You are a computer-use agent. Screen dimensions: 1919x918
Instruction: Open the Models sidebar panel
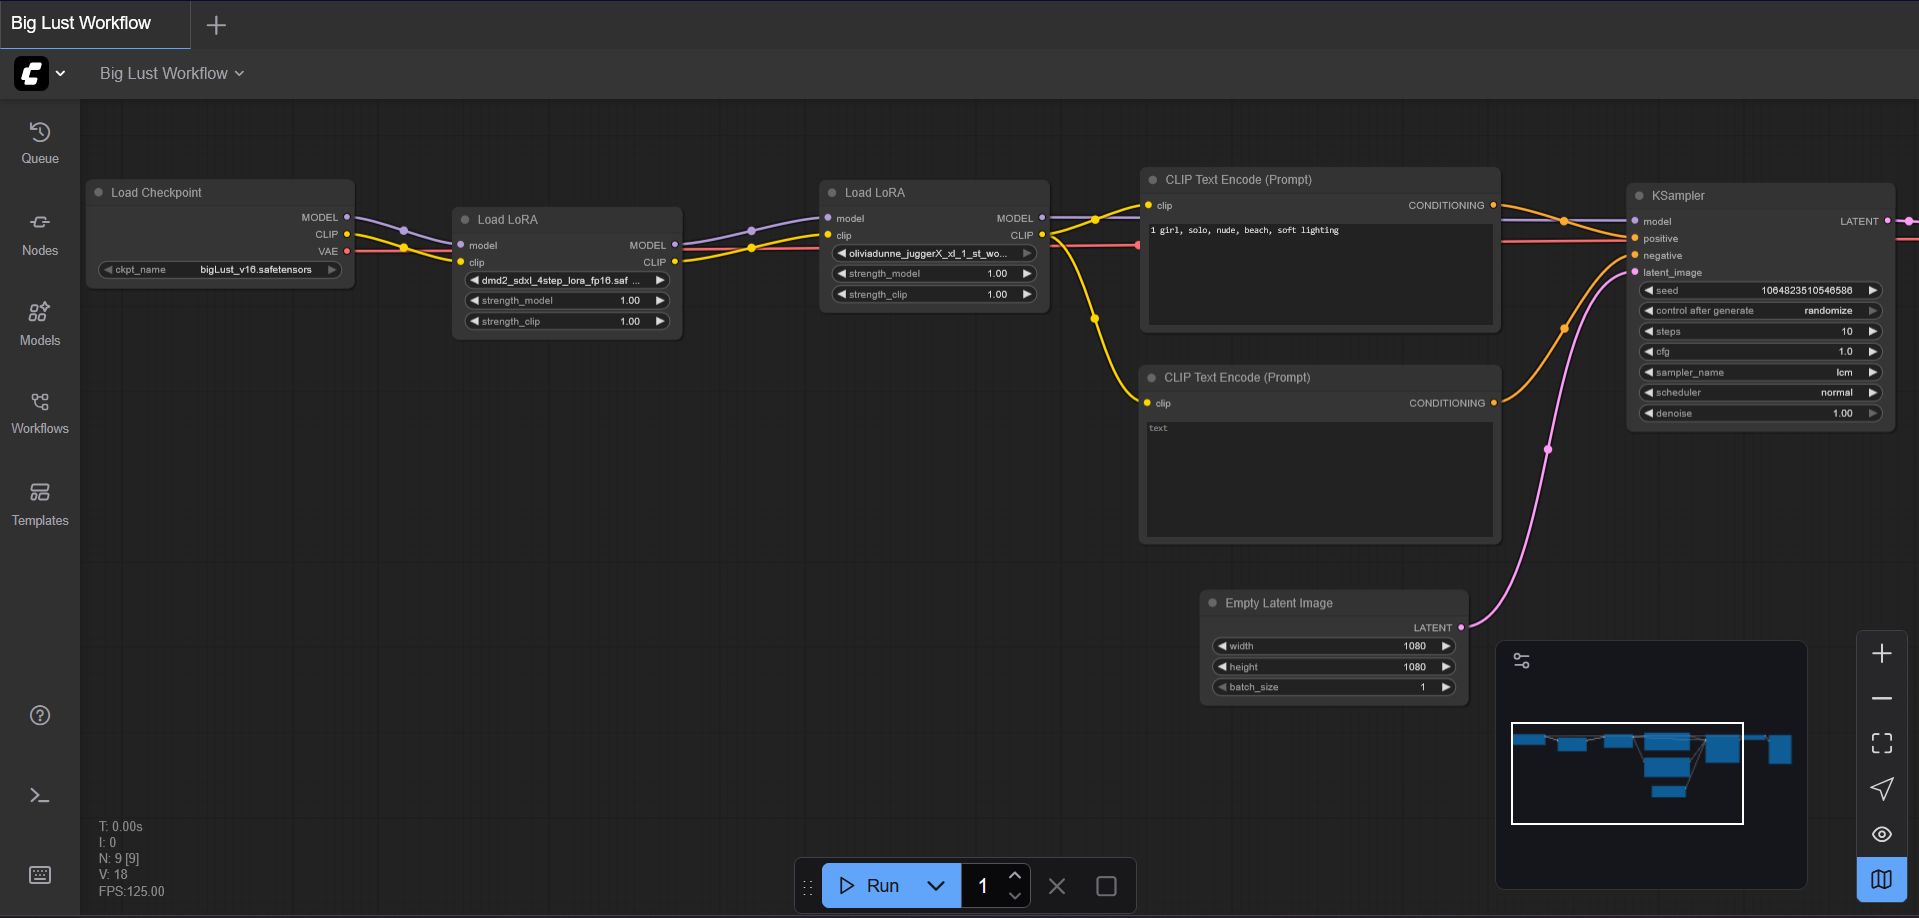pos(40,324)
